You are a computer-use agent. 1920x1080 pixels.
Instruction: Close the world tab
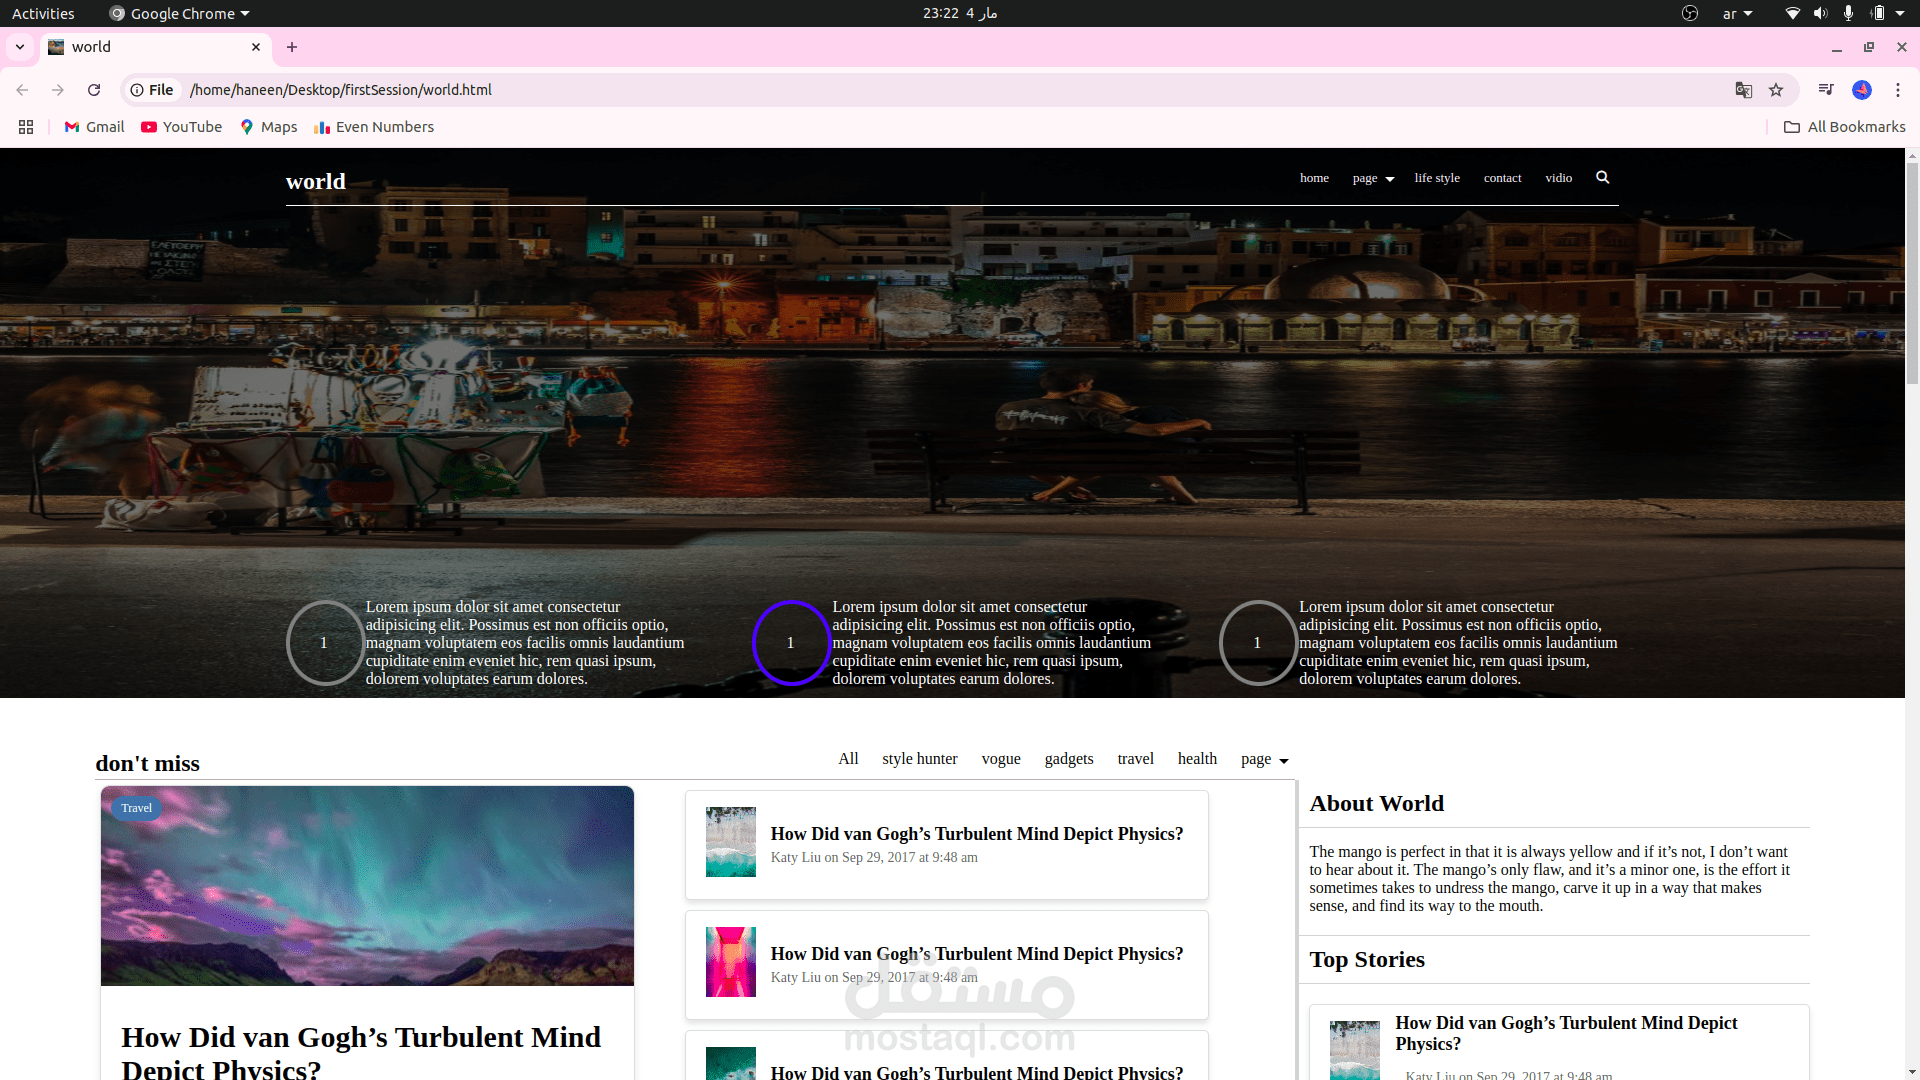click(x=256, y=47)
